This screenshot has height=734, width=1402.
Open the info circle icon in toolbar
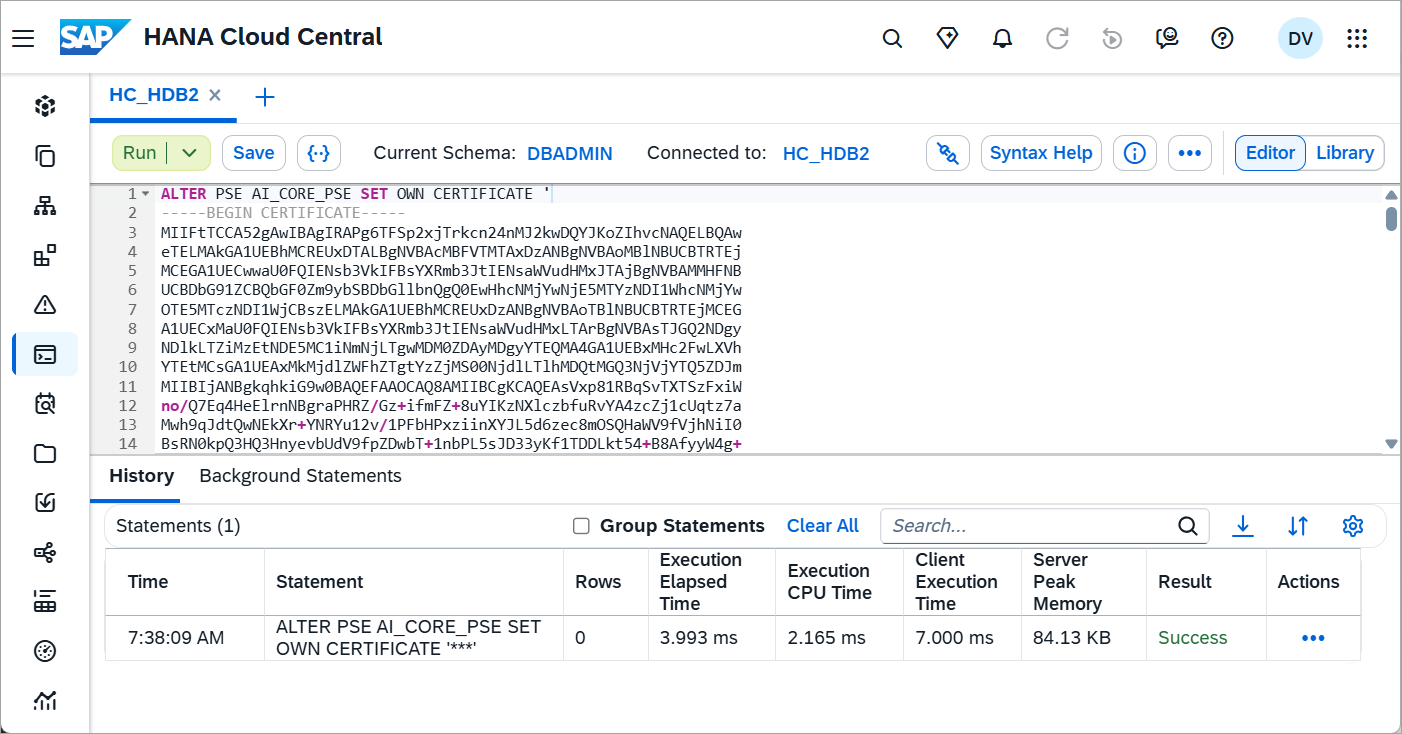coord(1134,153)
